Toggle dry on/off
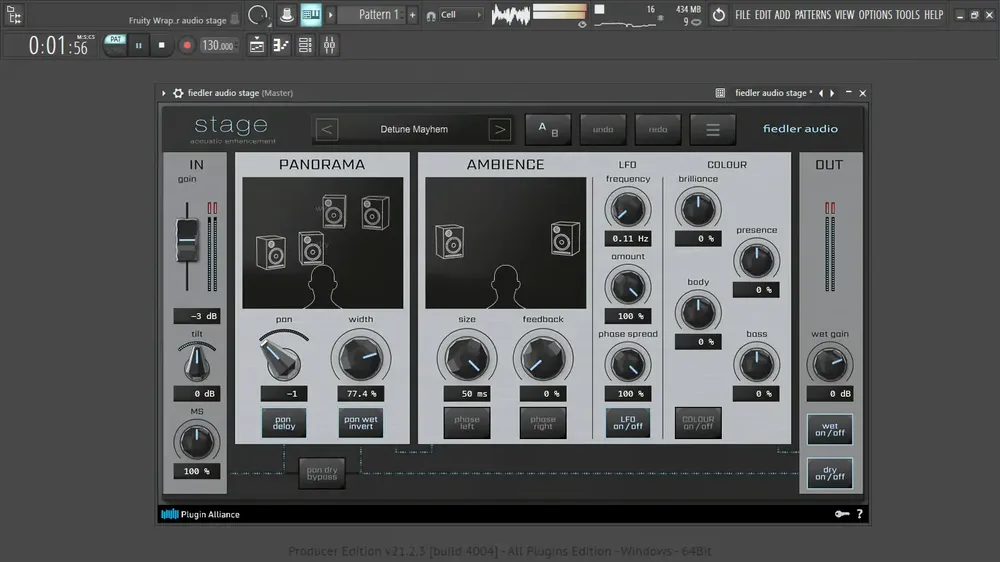This screenshot has width=1000, height=562. click(x=830, y=473)
